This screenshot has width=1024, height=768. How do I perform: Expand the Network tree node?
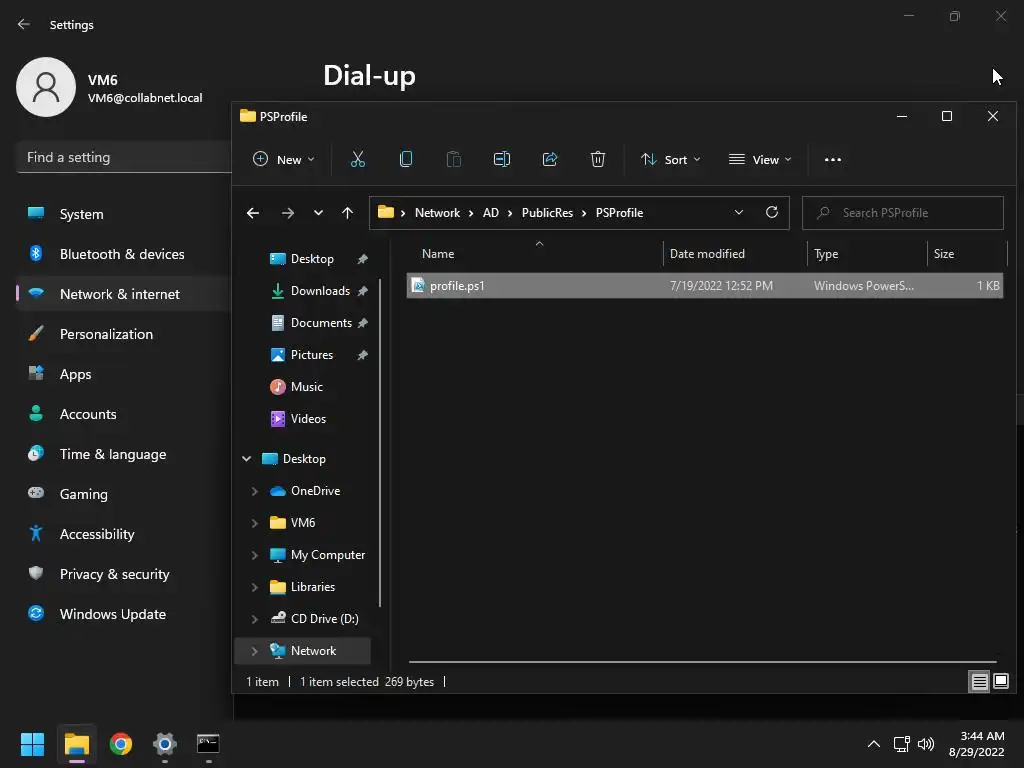coord(255,651)
